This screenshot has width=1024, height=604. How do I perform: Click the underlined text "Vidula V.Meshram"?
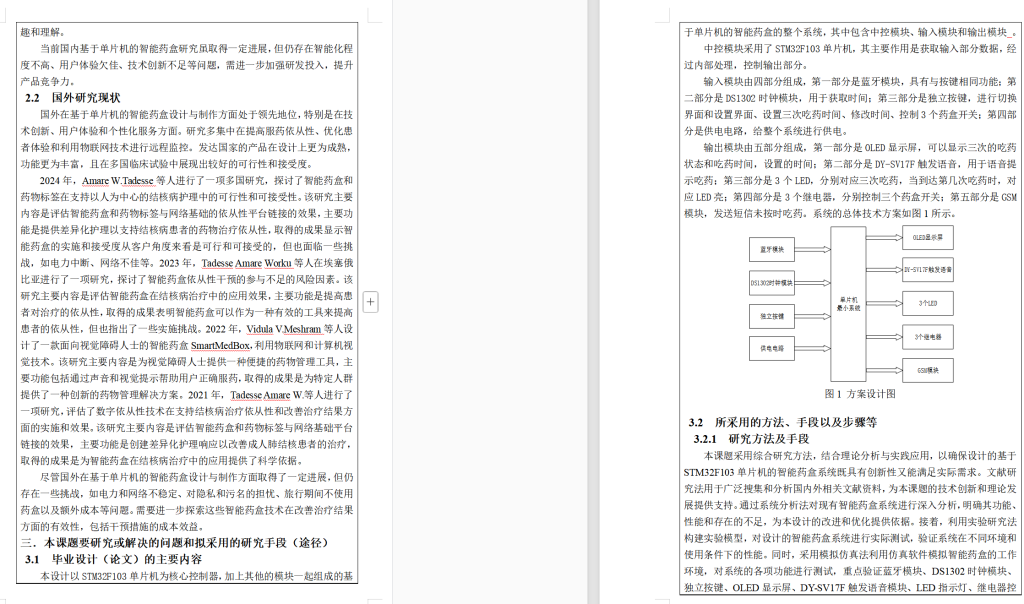(x=283, y=329)
